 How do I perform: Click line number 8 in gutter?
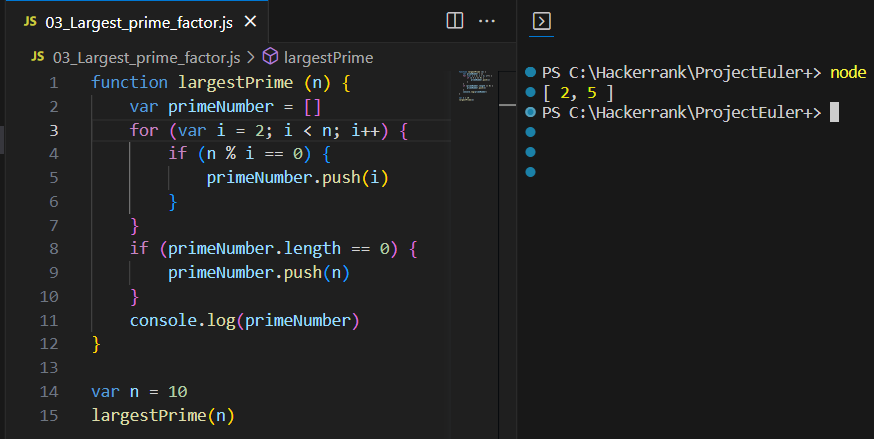click(x=54, y=248)
